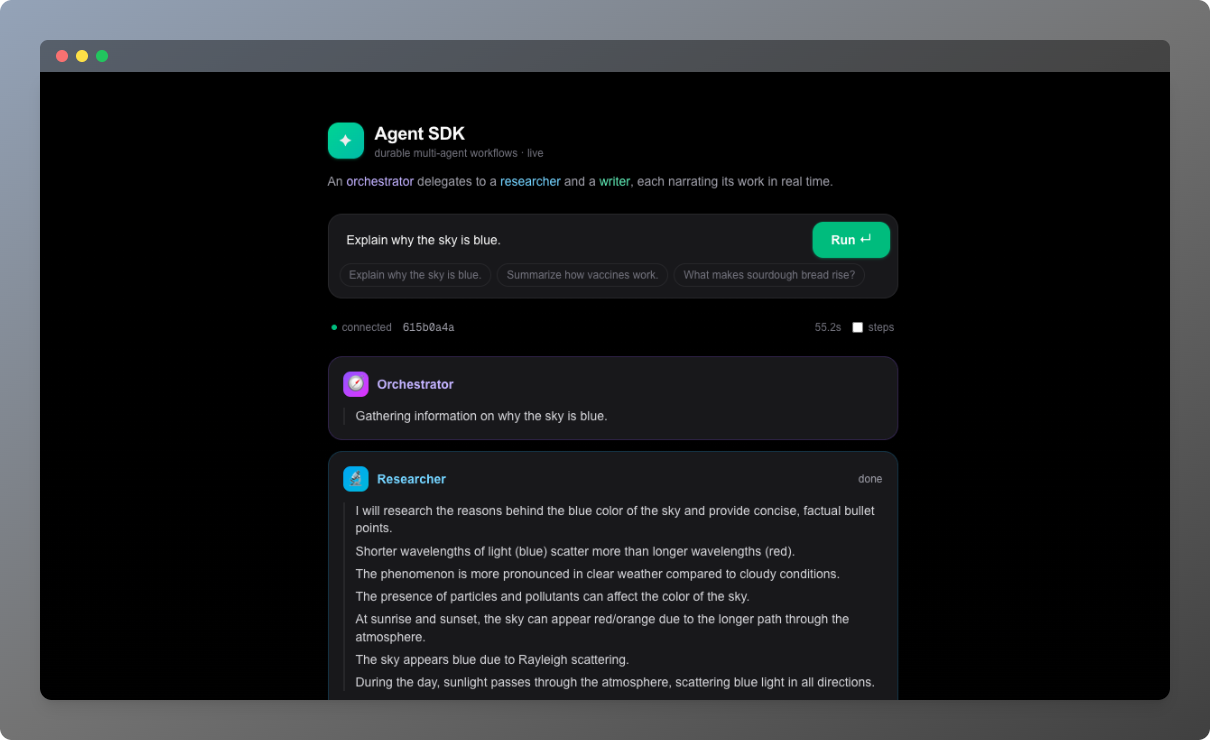The image size is (1210, 740).
Task: Click the researcher highlighted word in description
Action: [530, 181]
